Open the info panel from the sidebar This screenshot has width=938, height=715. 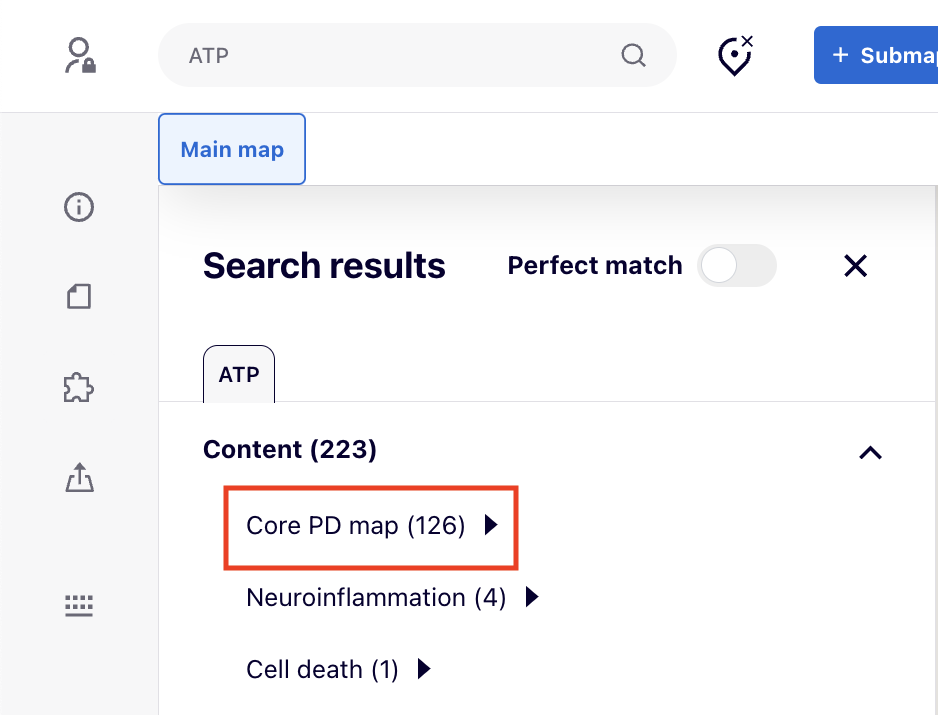click(78, 207)
